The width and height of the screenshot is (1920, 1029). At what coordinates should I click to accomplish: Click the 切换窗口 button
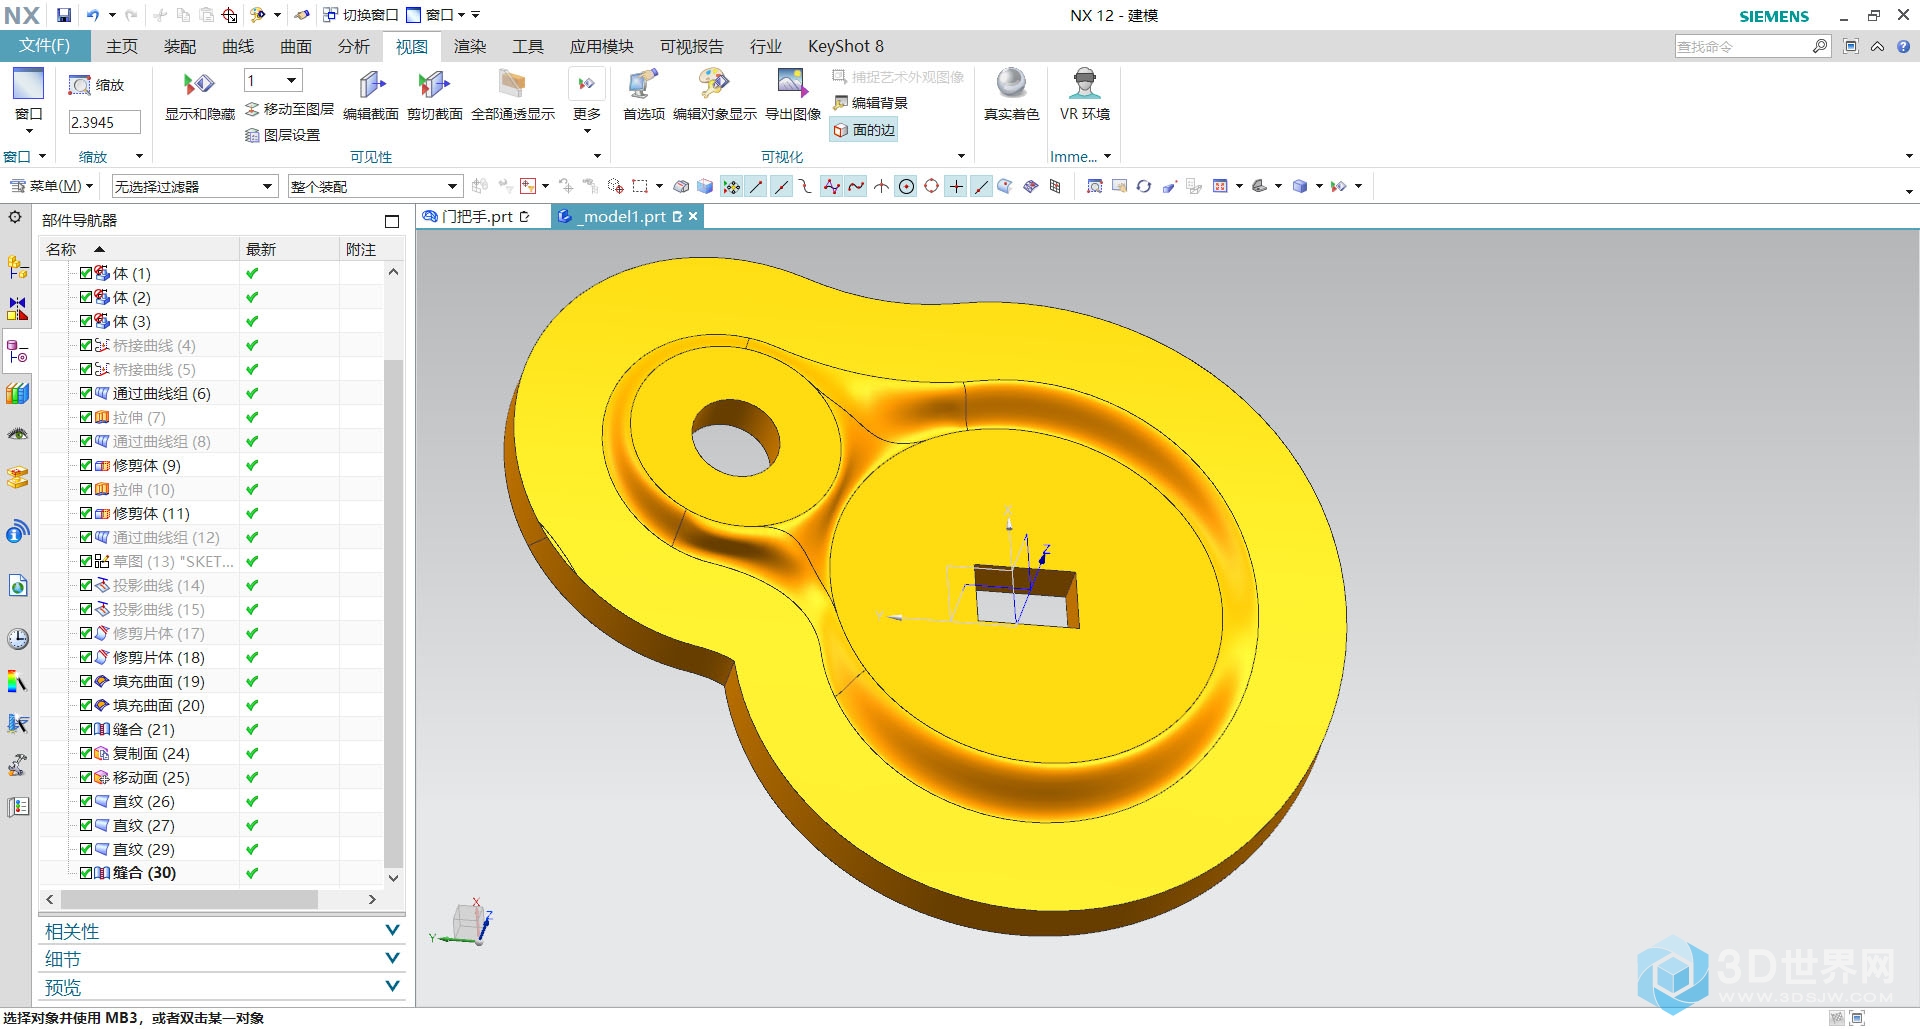click(x=360, y=15)
